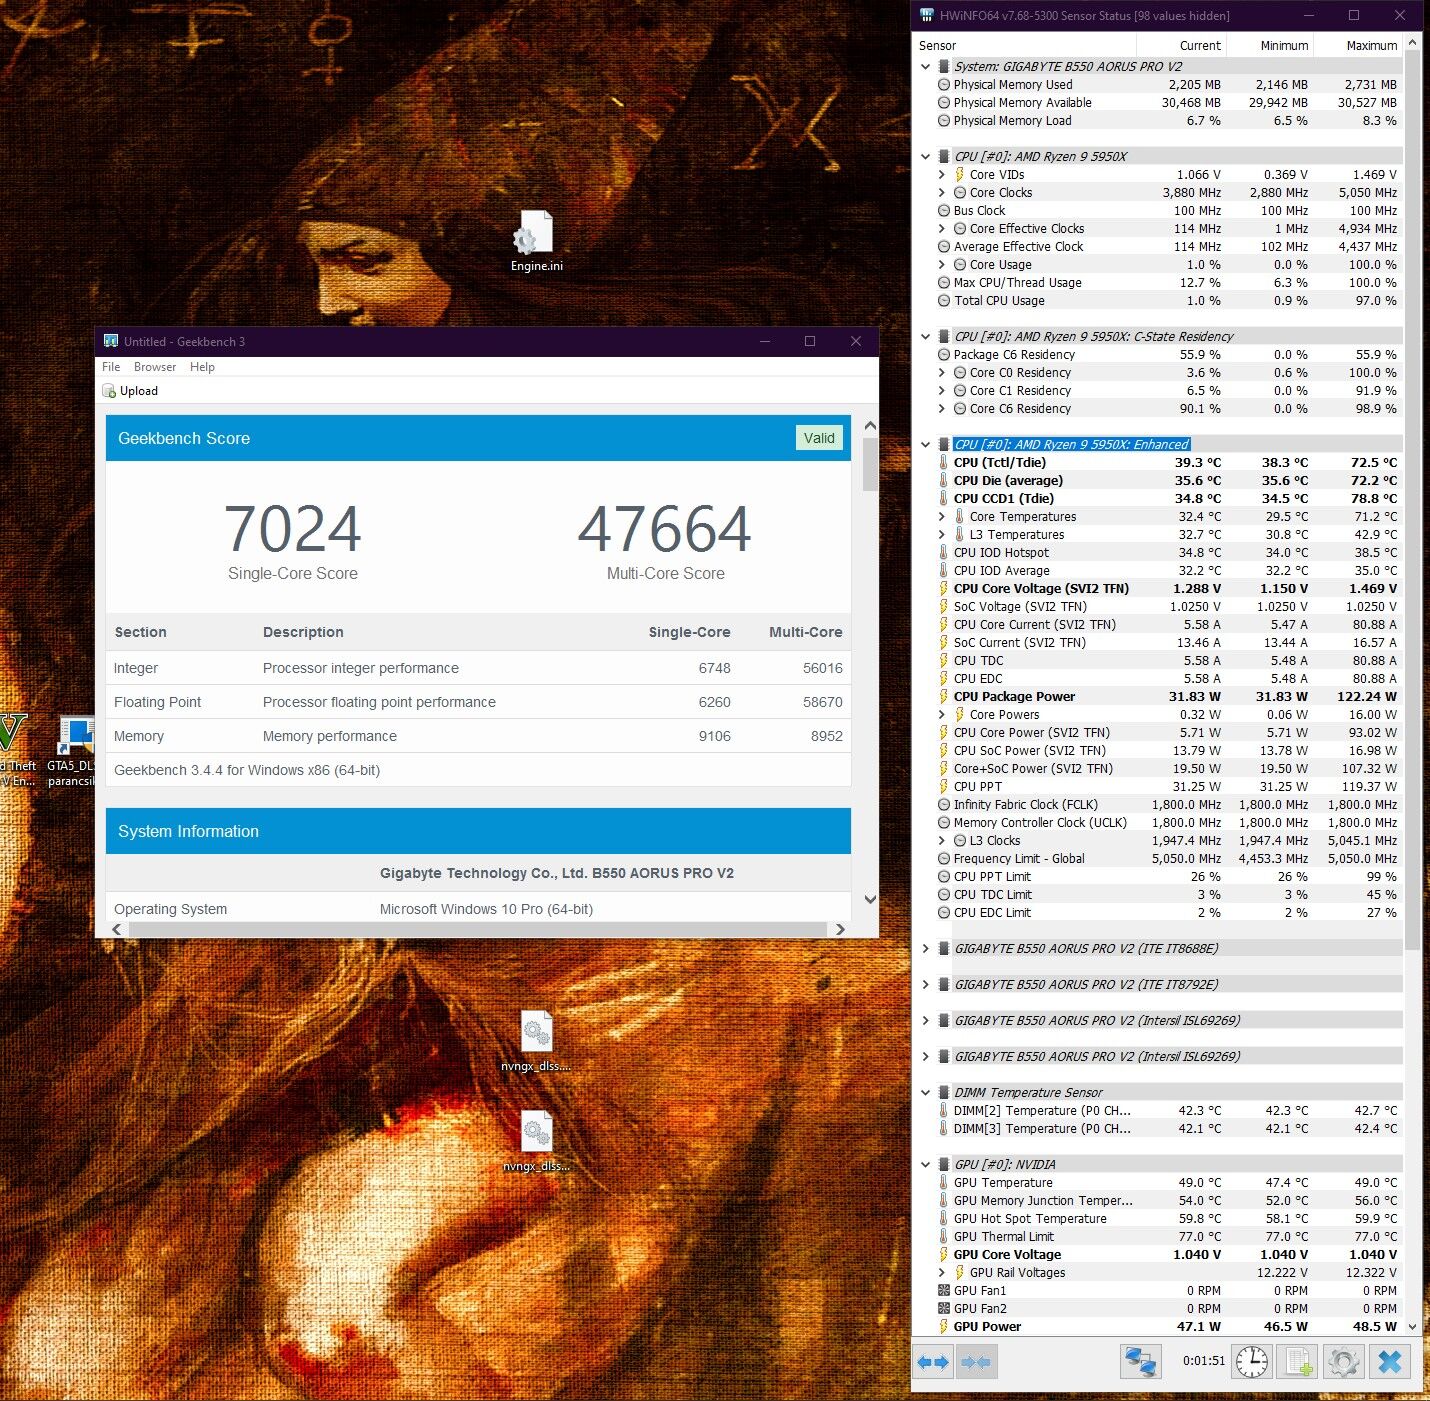
Task: Click the Maximum column header in HWiNFO
Action: pos(1358,46)
